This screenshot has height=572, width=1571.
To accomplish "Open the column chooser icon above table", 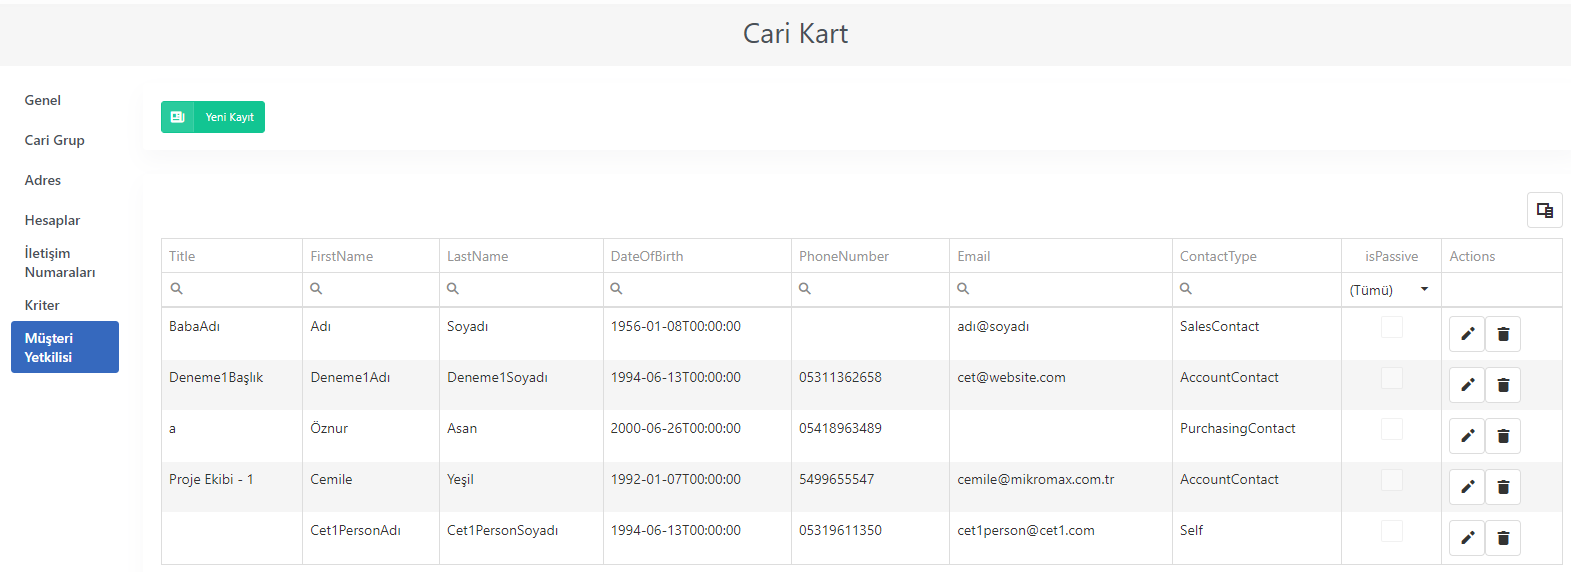I will (x=1545, y=210).
